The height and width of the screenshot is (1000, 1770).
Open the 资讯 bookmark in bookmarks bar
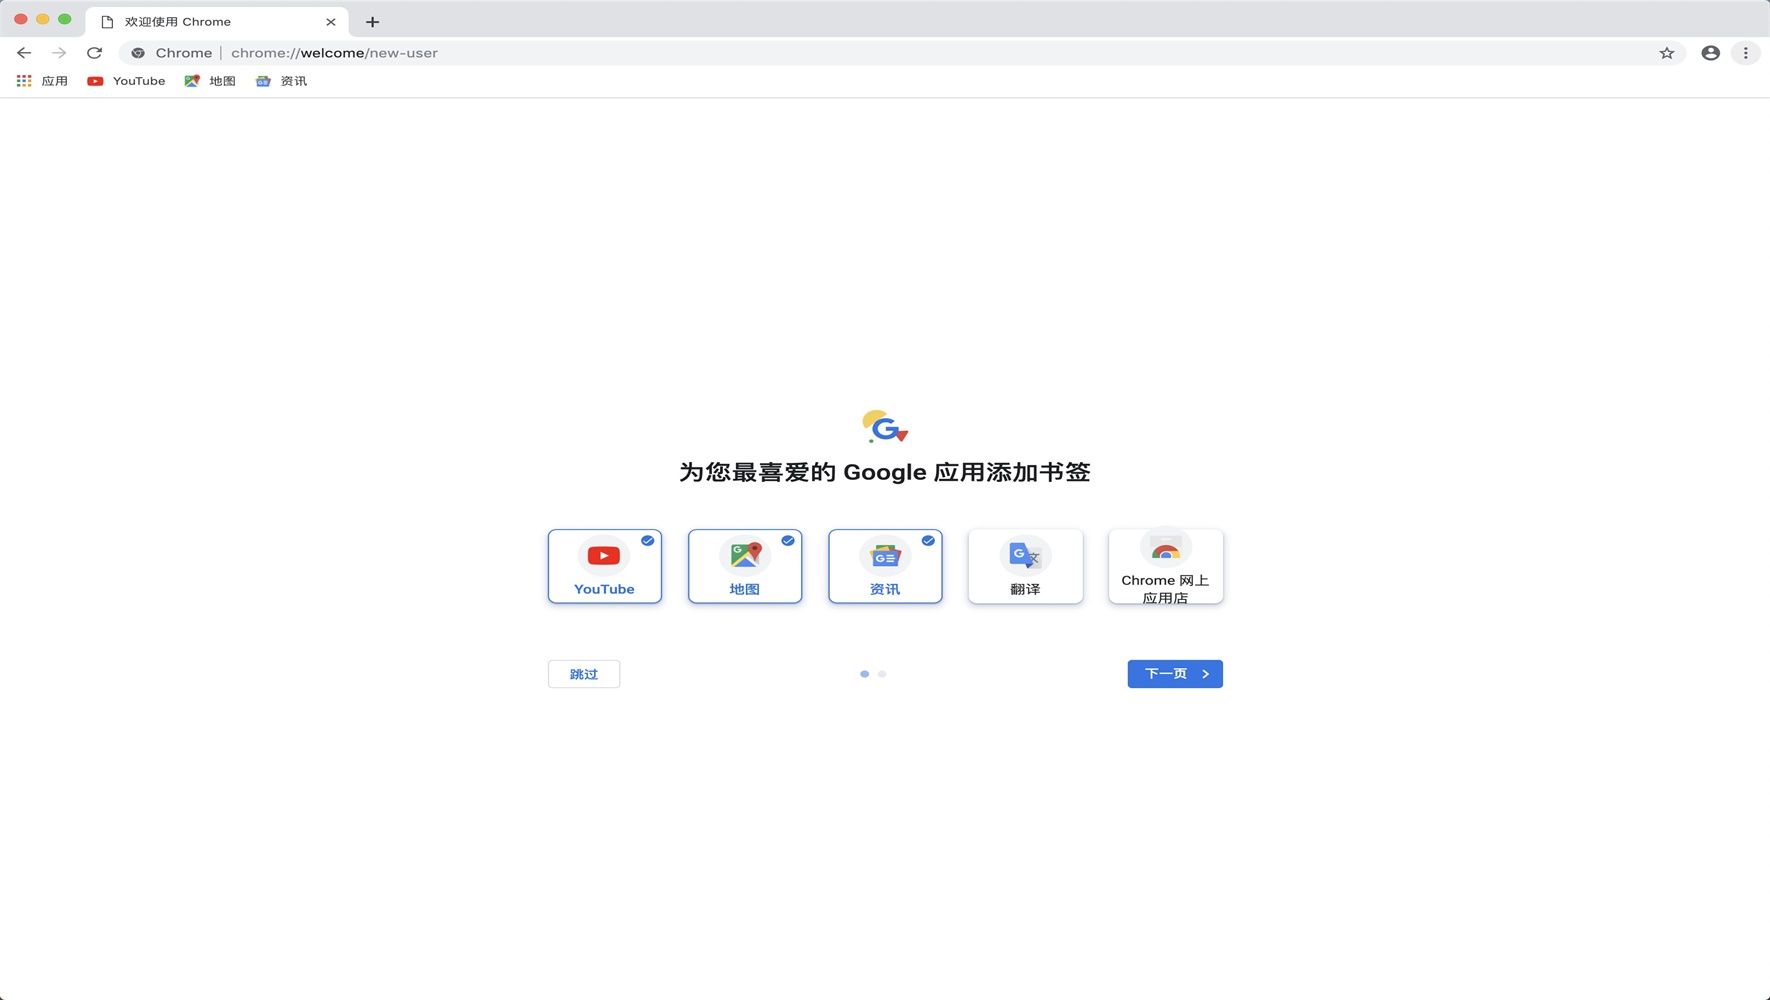tap(281, 81)
